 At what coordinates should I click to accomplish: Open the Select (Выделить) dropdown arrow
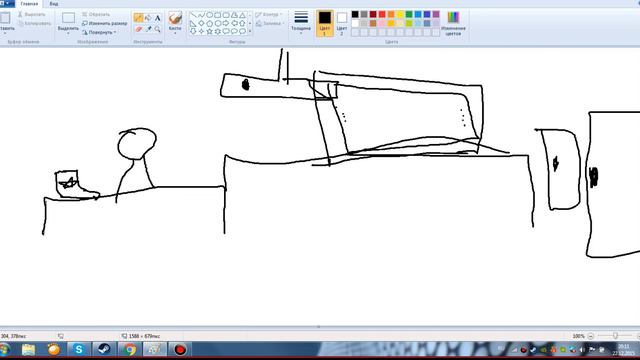pyautogui.click(x=68, y=33)
